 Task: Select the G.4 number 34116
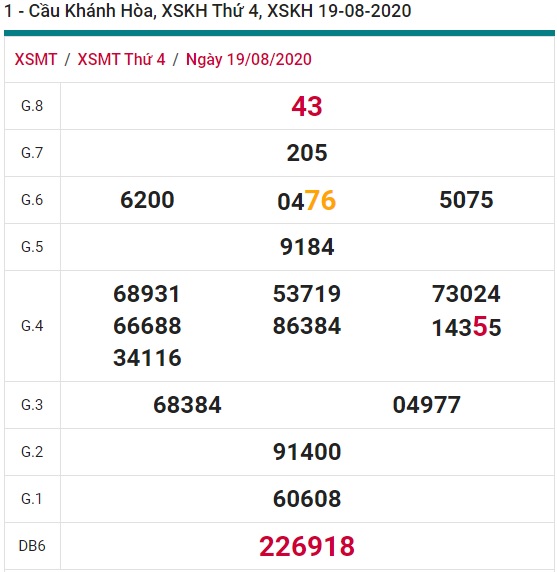147,358
